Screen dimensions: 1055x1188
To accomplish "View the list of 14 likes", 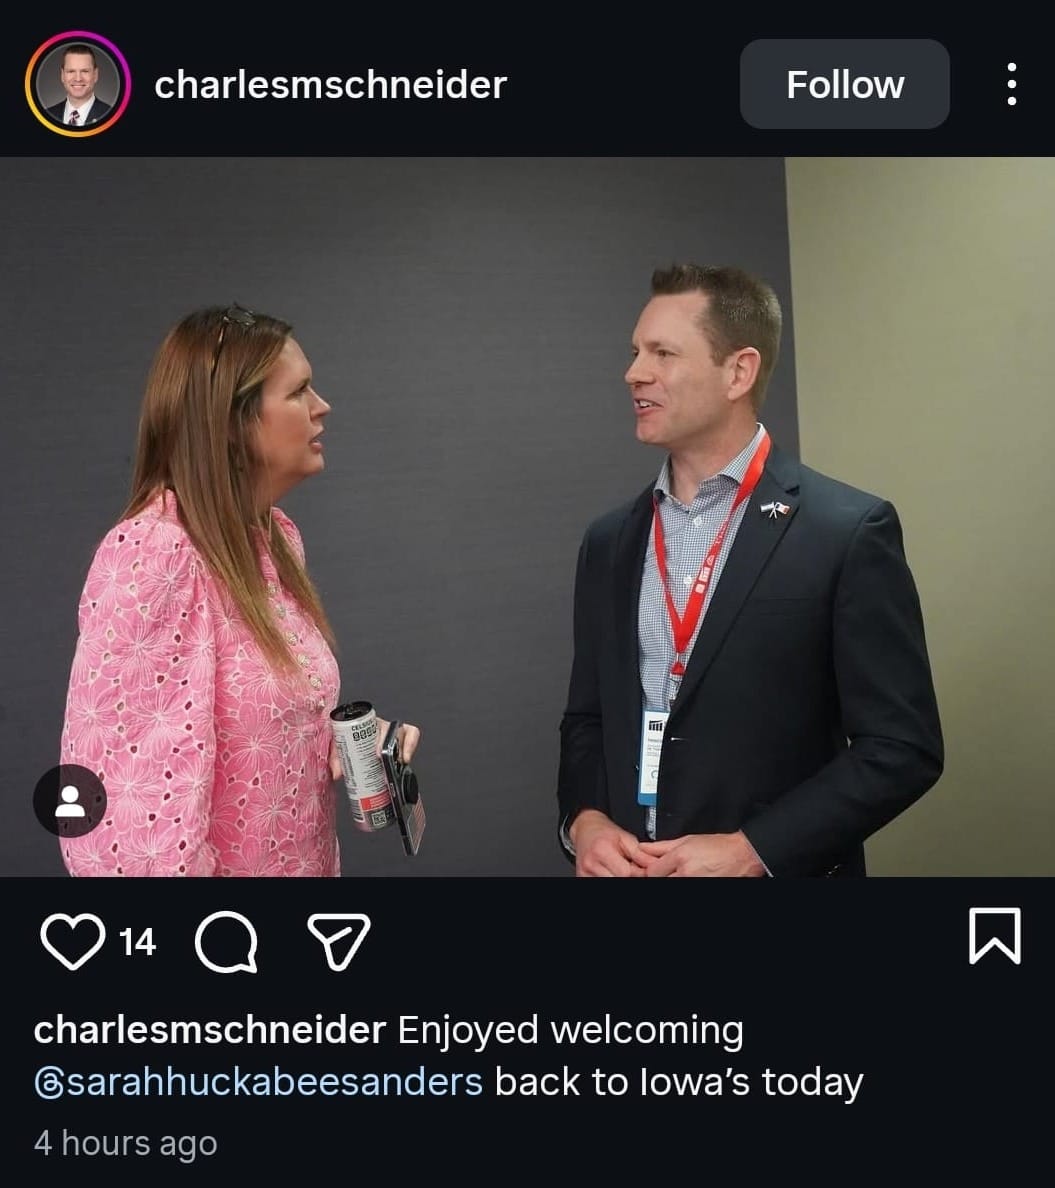I will tap(137, 942).
